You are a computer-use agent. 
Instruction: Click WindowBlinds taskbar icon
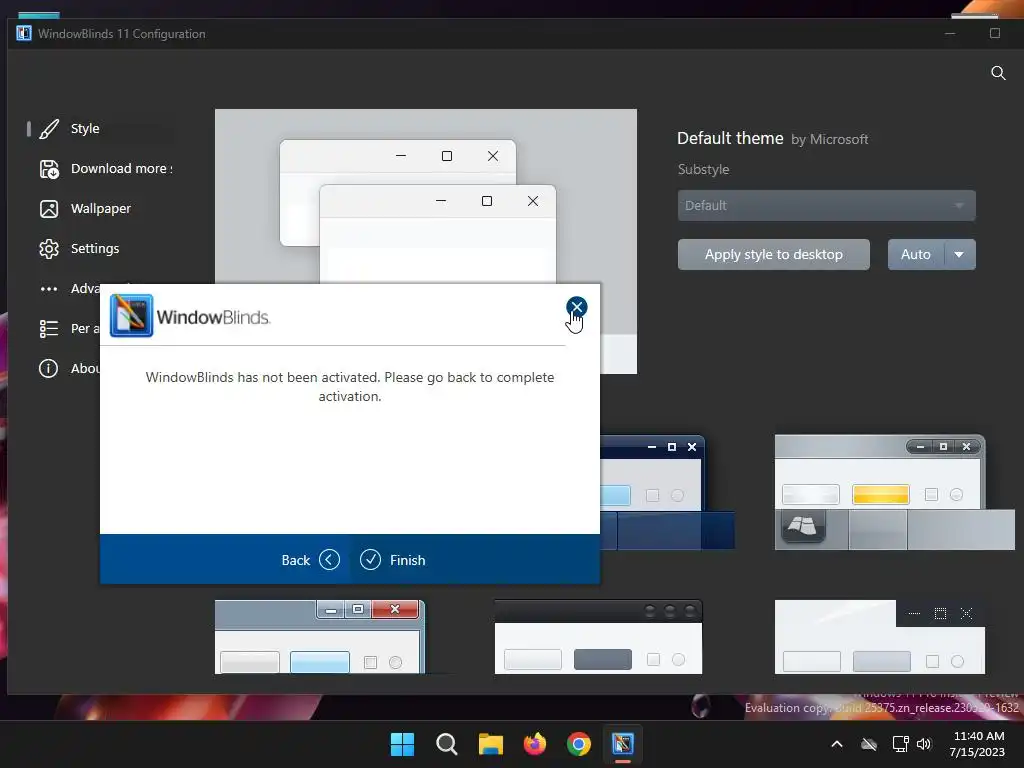(x=623, y=744)
